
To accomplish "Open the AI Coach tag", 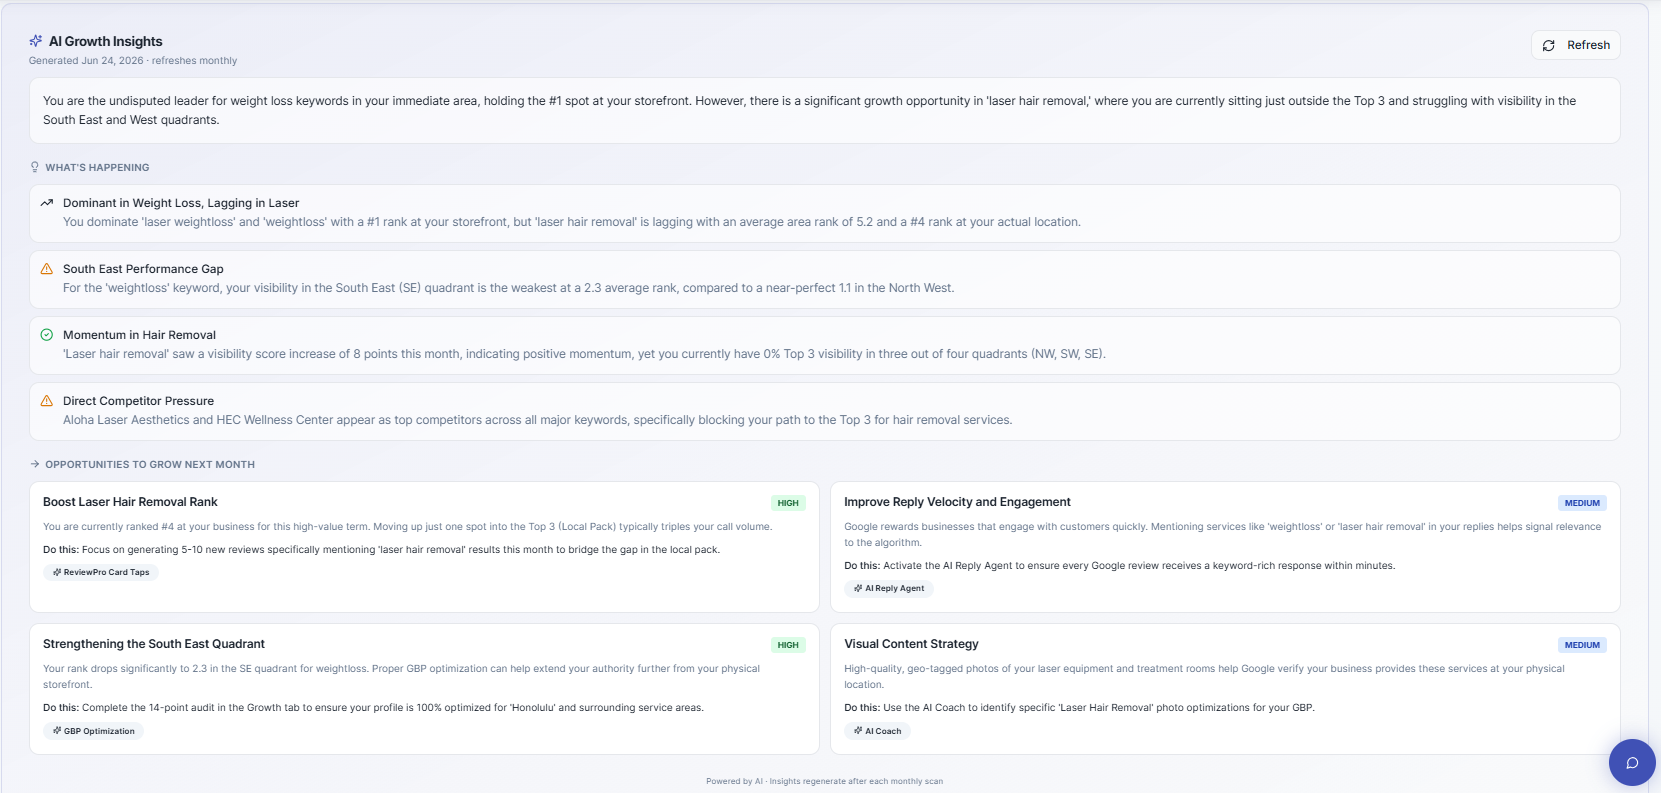I will click(x=877, y=731).
